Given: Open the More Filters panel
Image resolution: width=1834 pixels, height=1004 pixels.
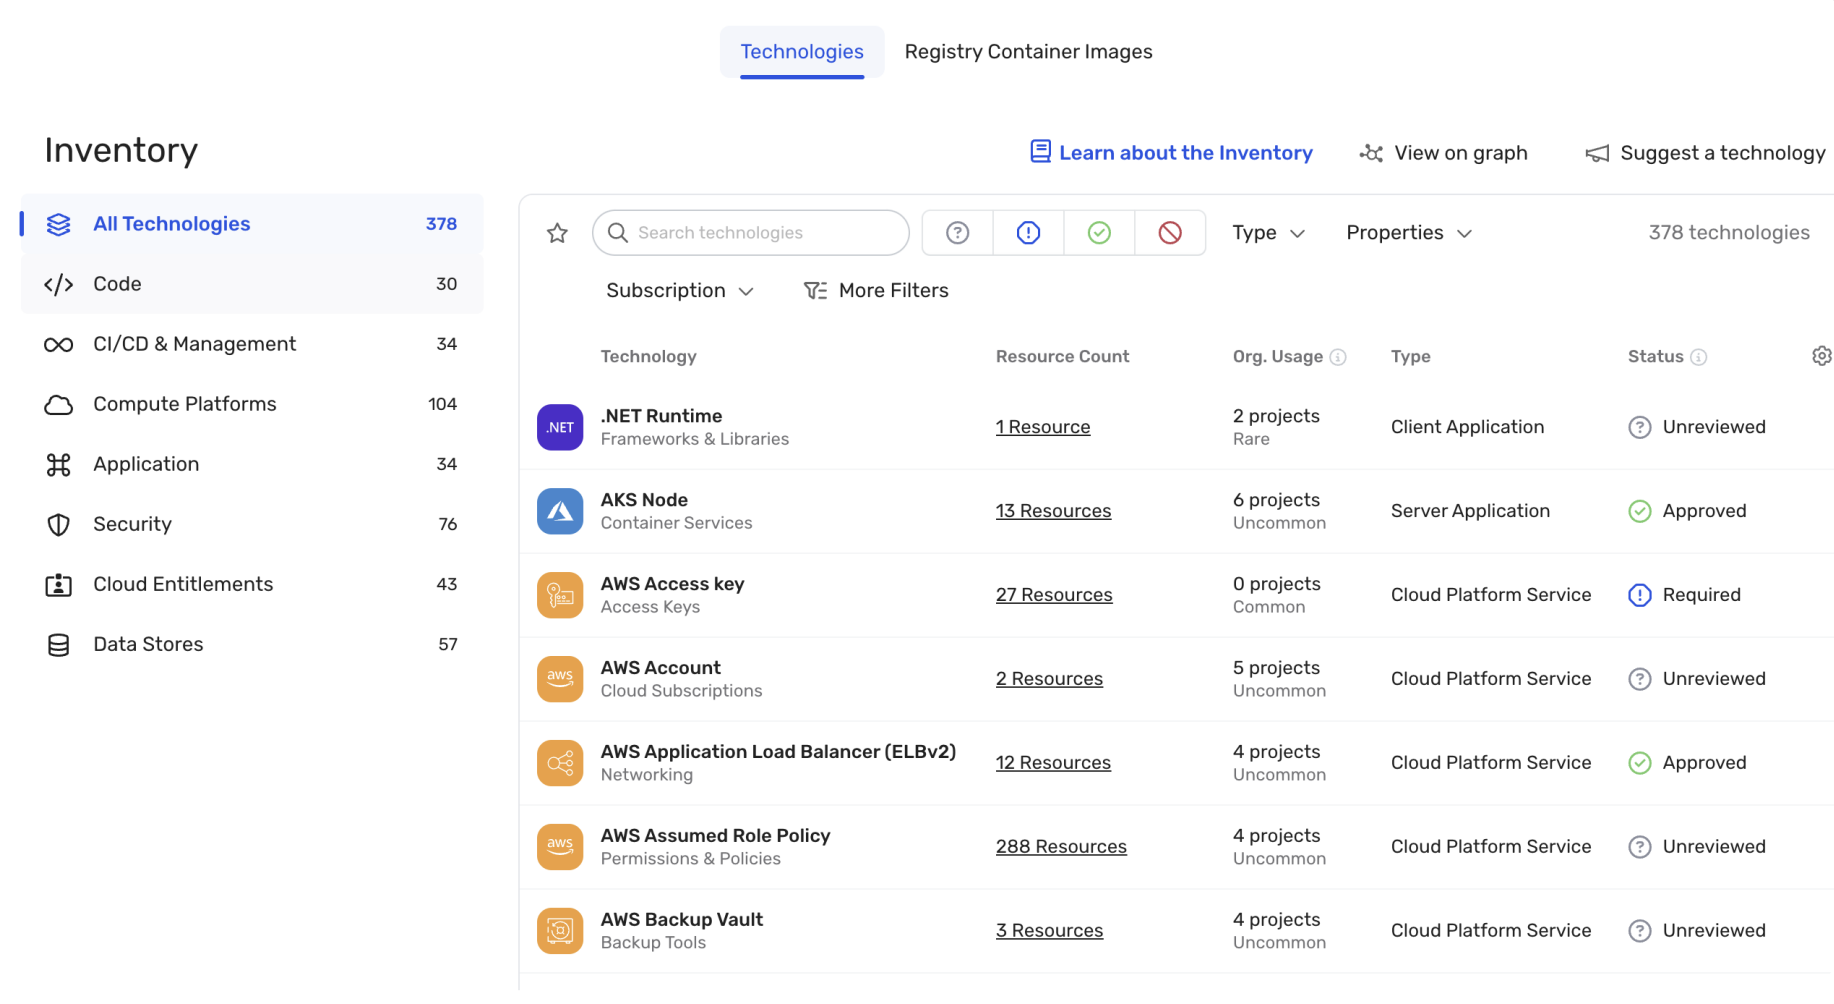Looking at the screenshot, I should [876, 290].
